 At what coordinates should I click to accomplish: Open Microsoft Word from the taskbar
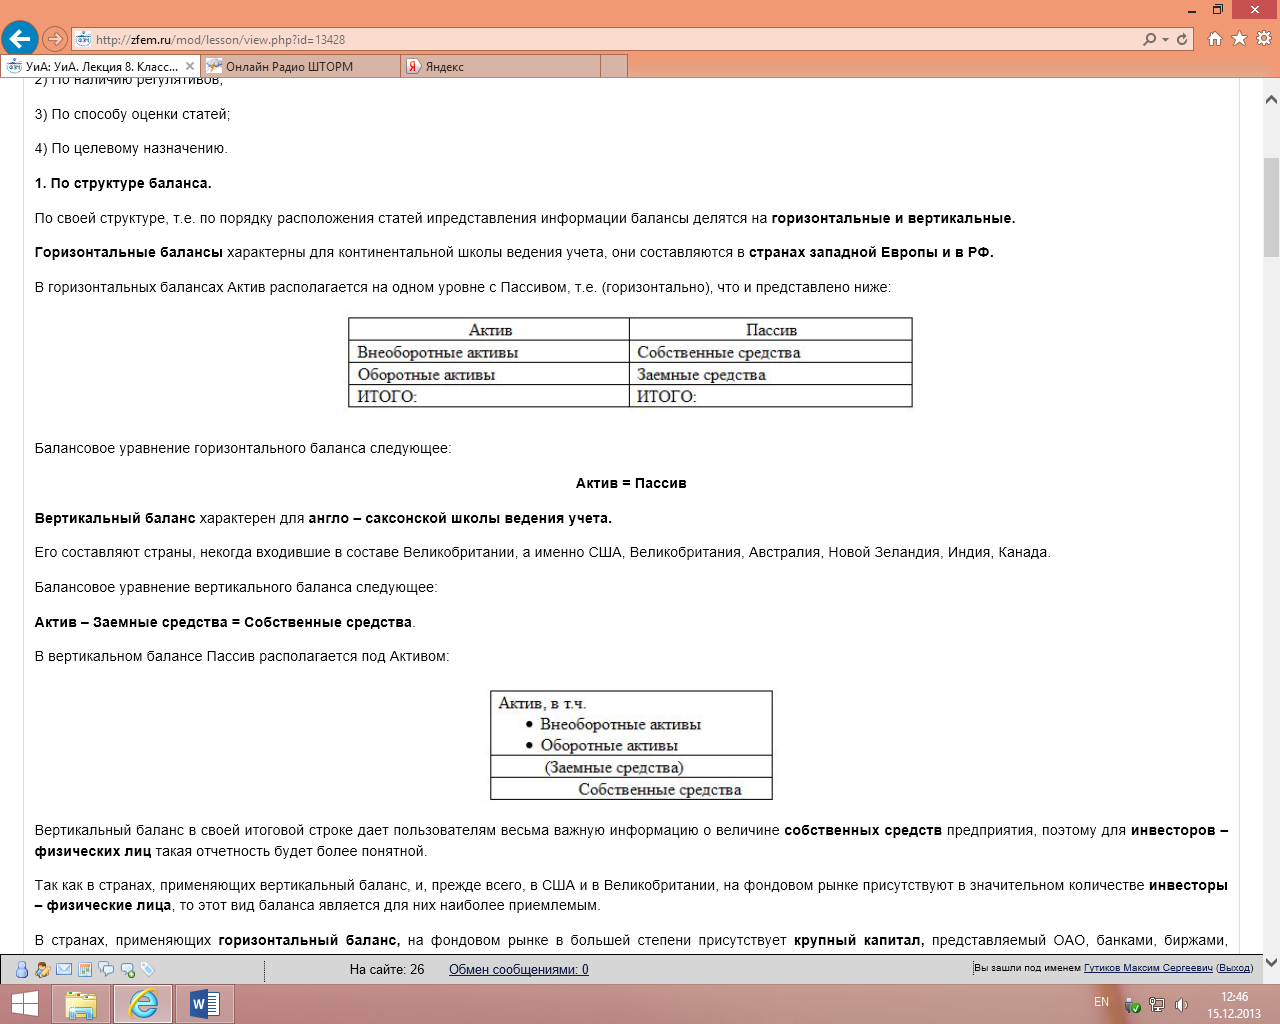[205, 1003]
